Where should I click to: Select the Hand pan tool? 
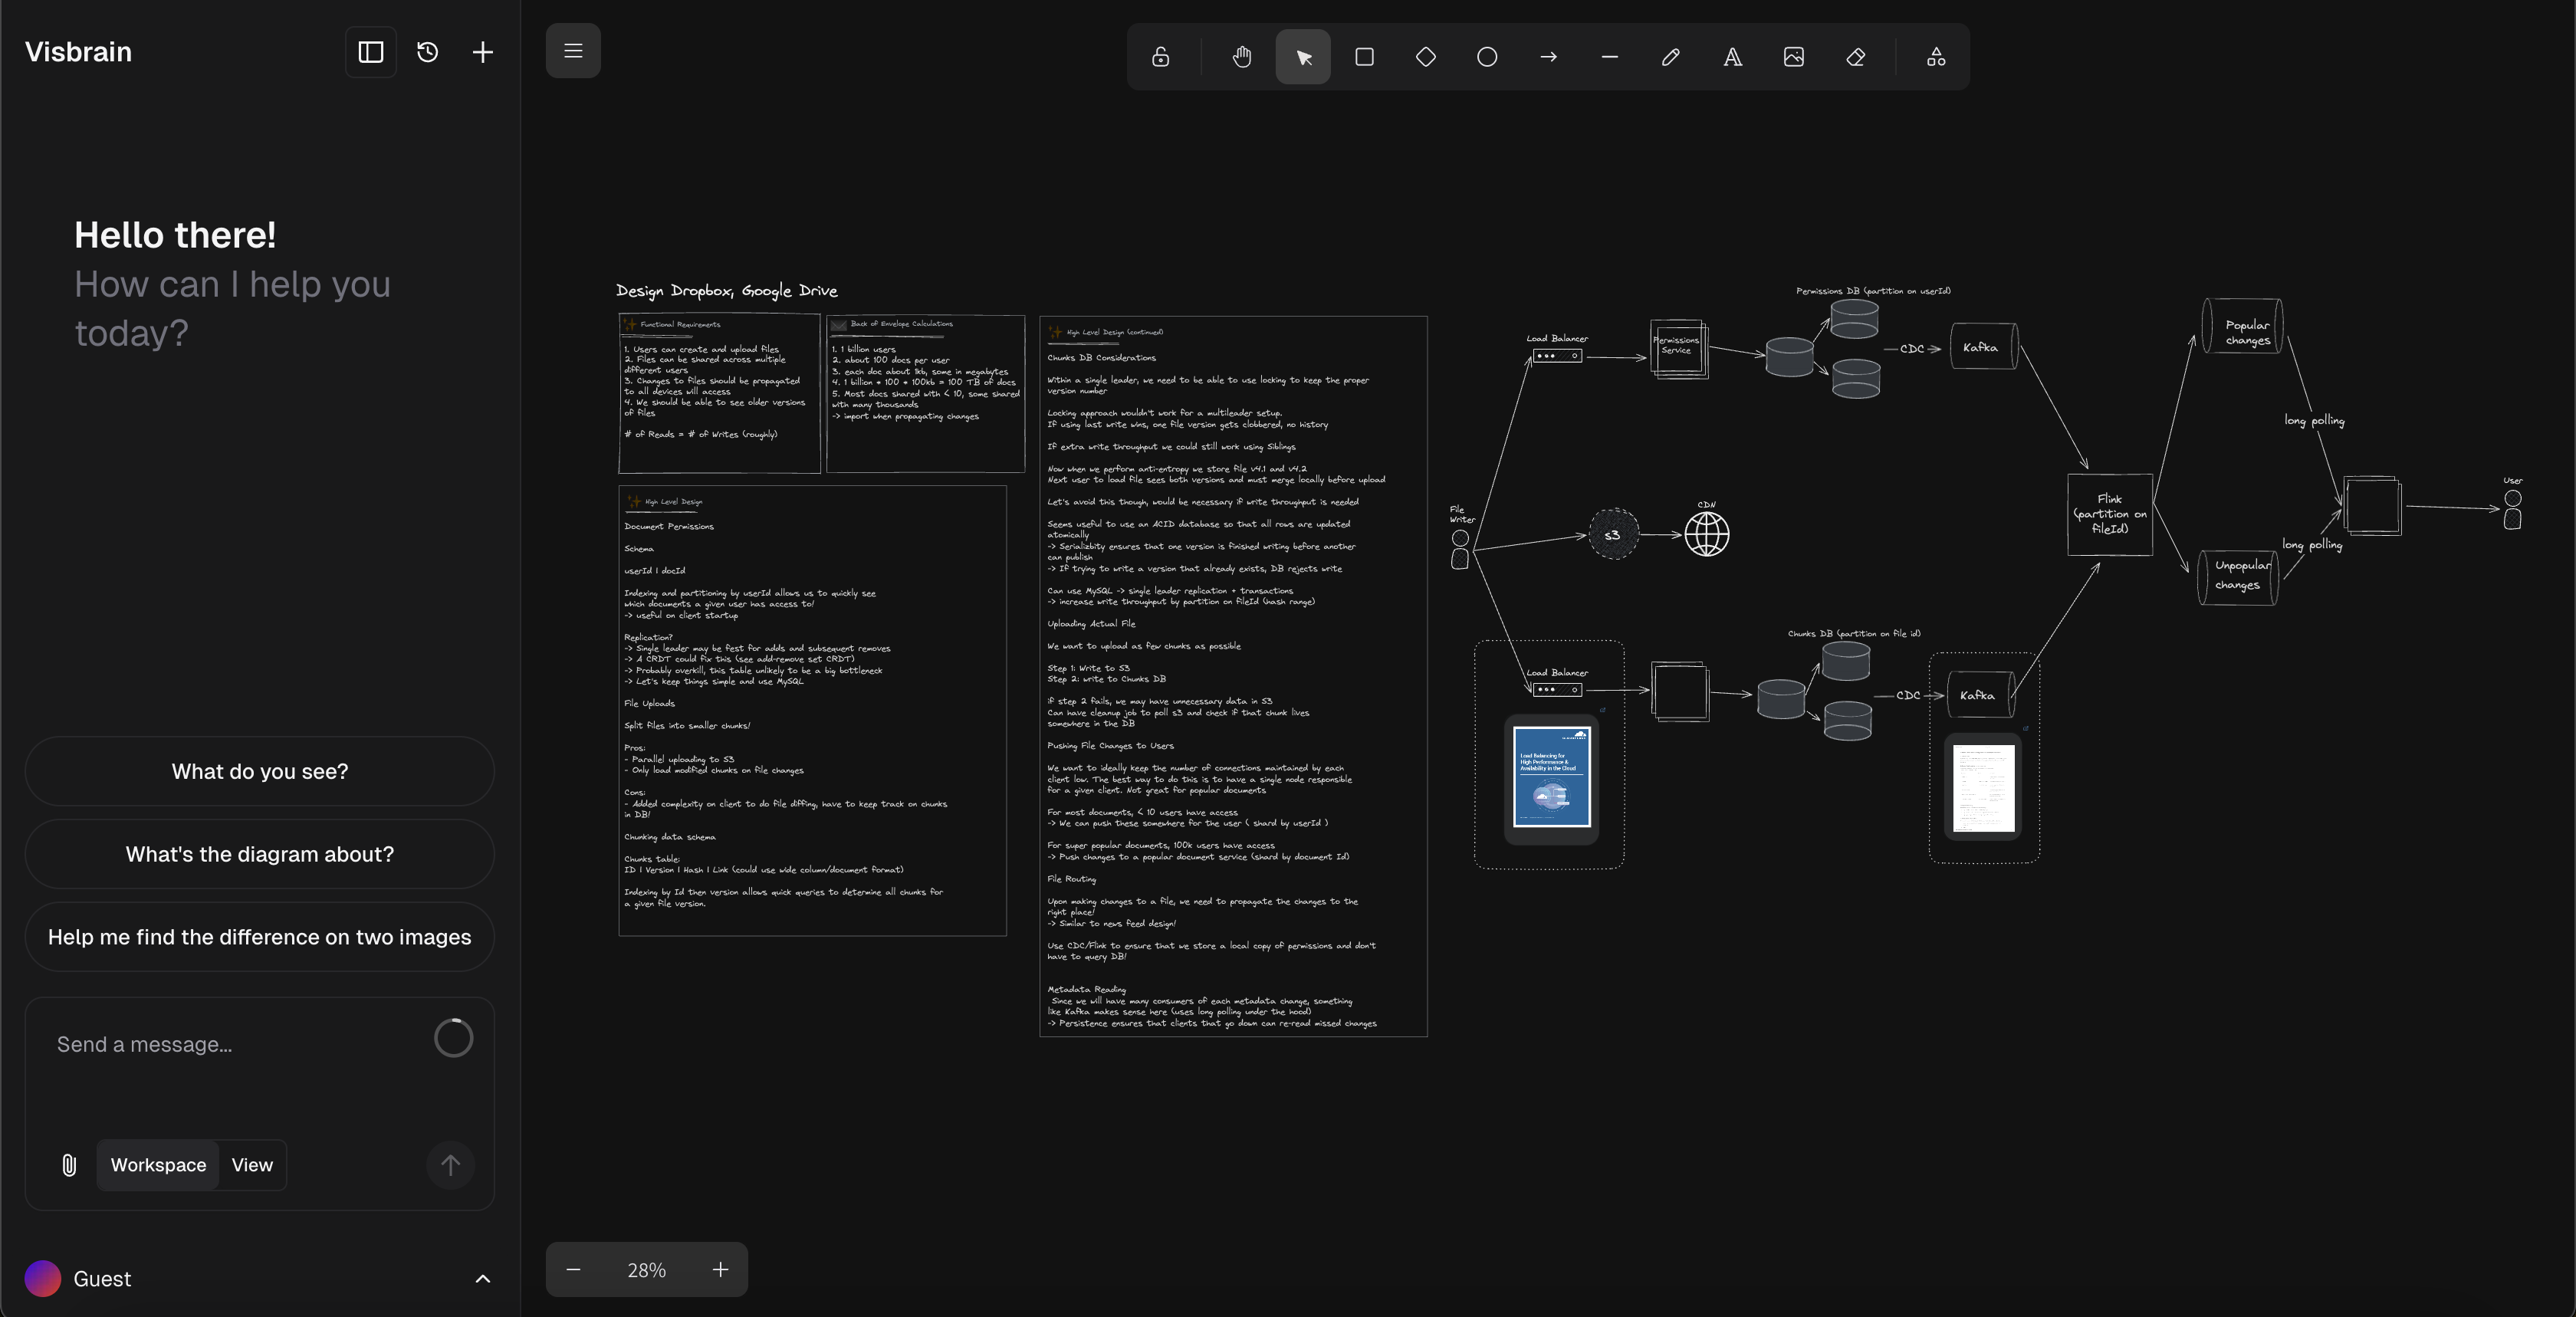point(1242,57)
